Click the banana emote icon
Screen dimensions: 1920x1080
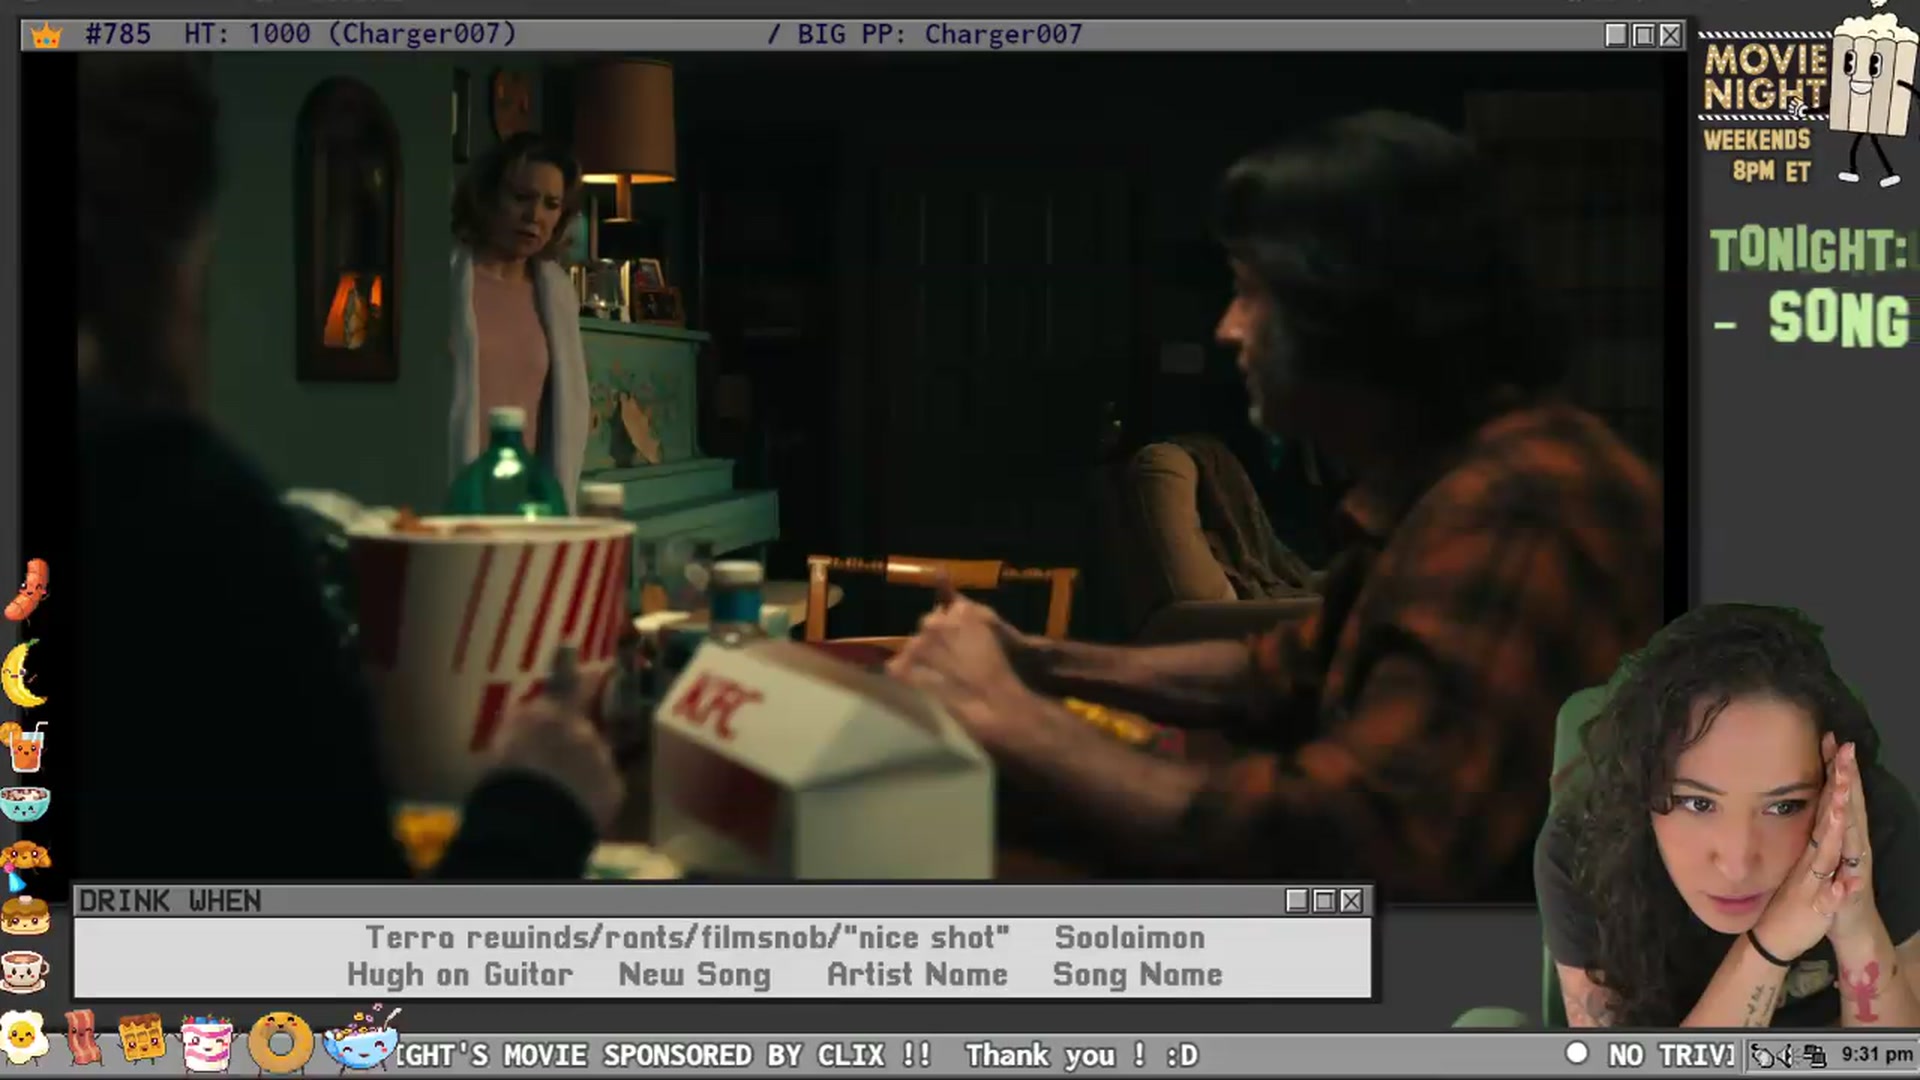(x=24, y=674)
